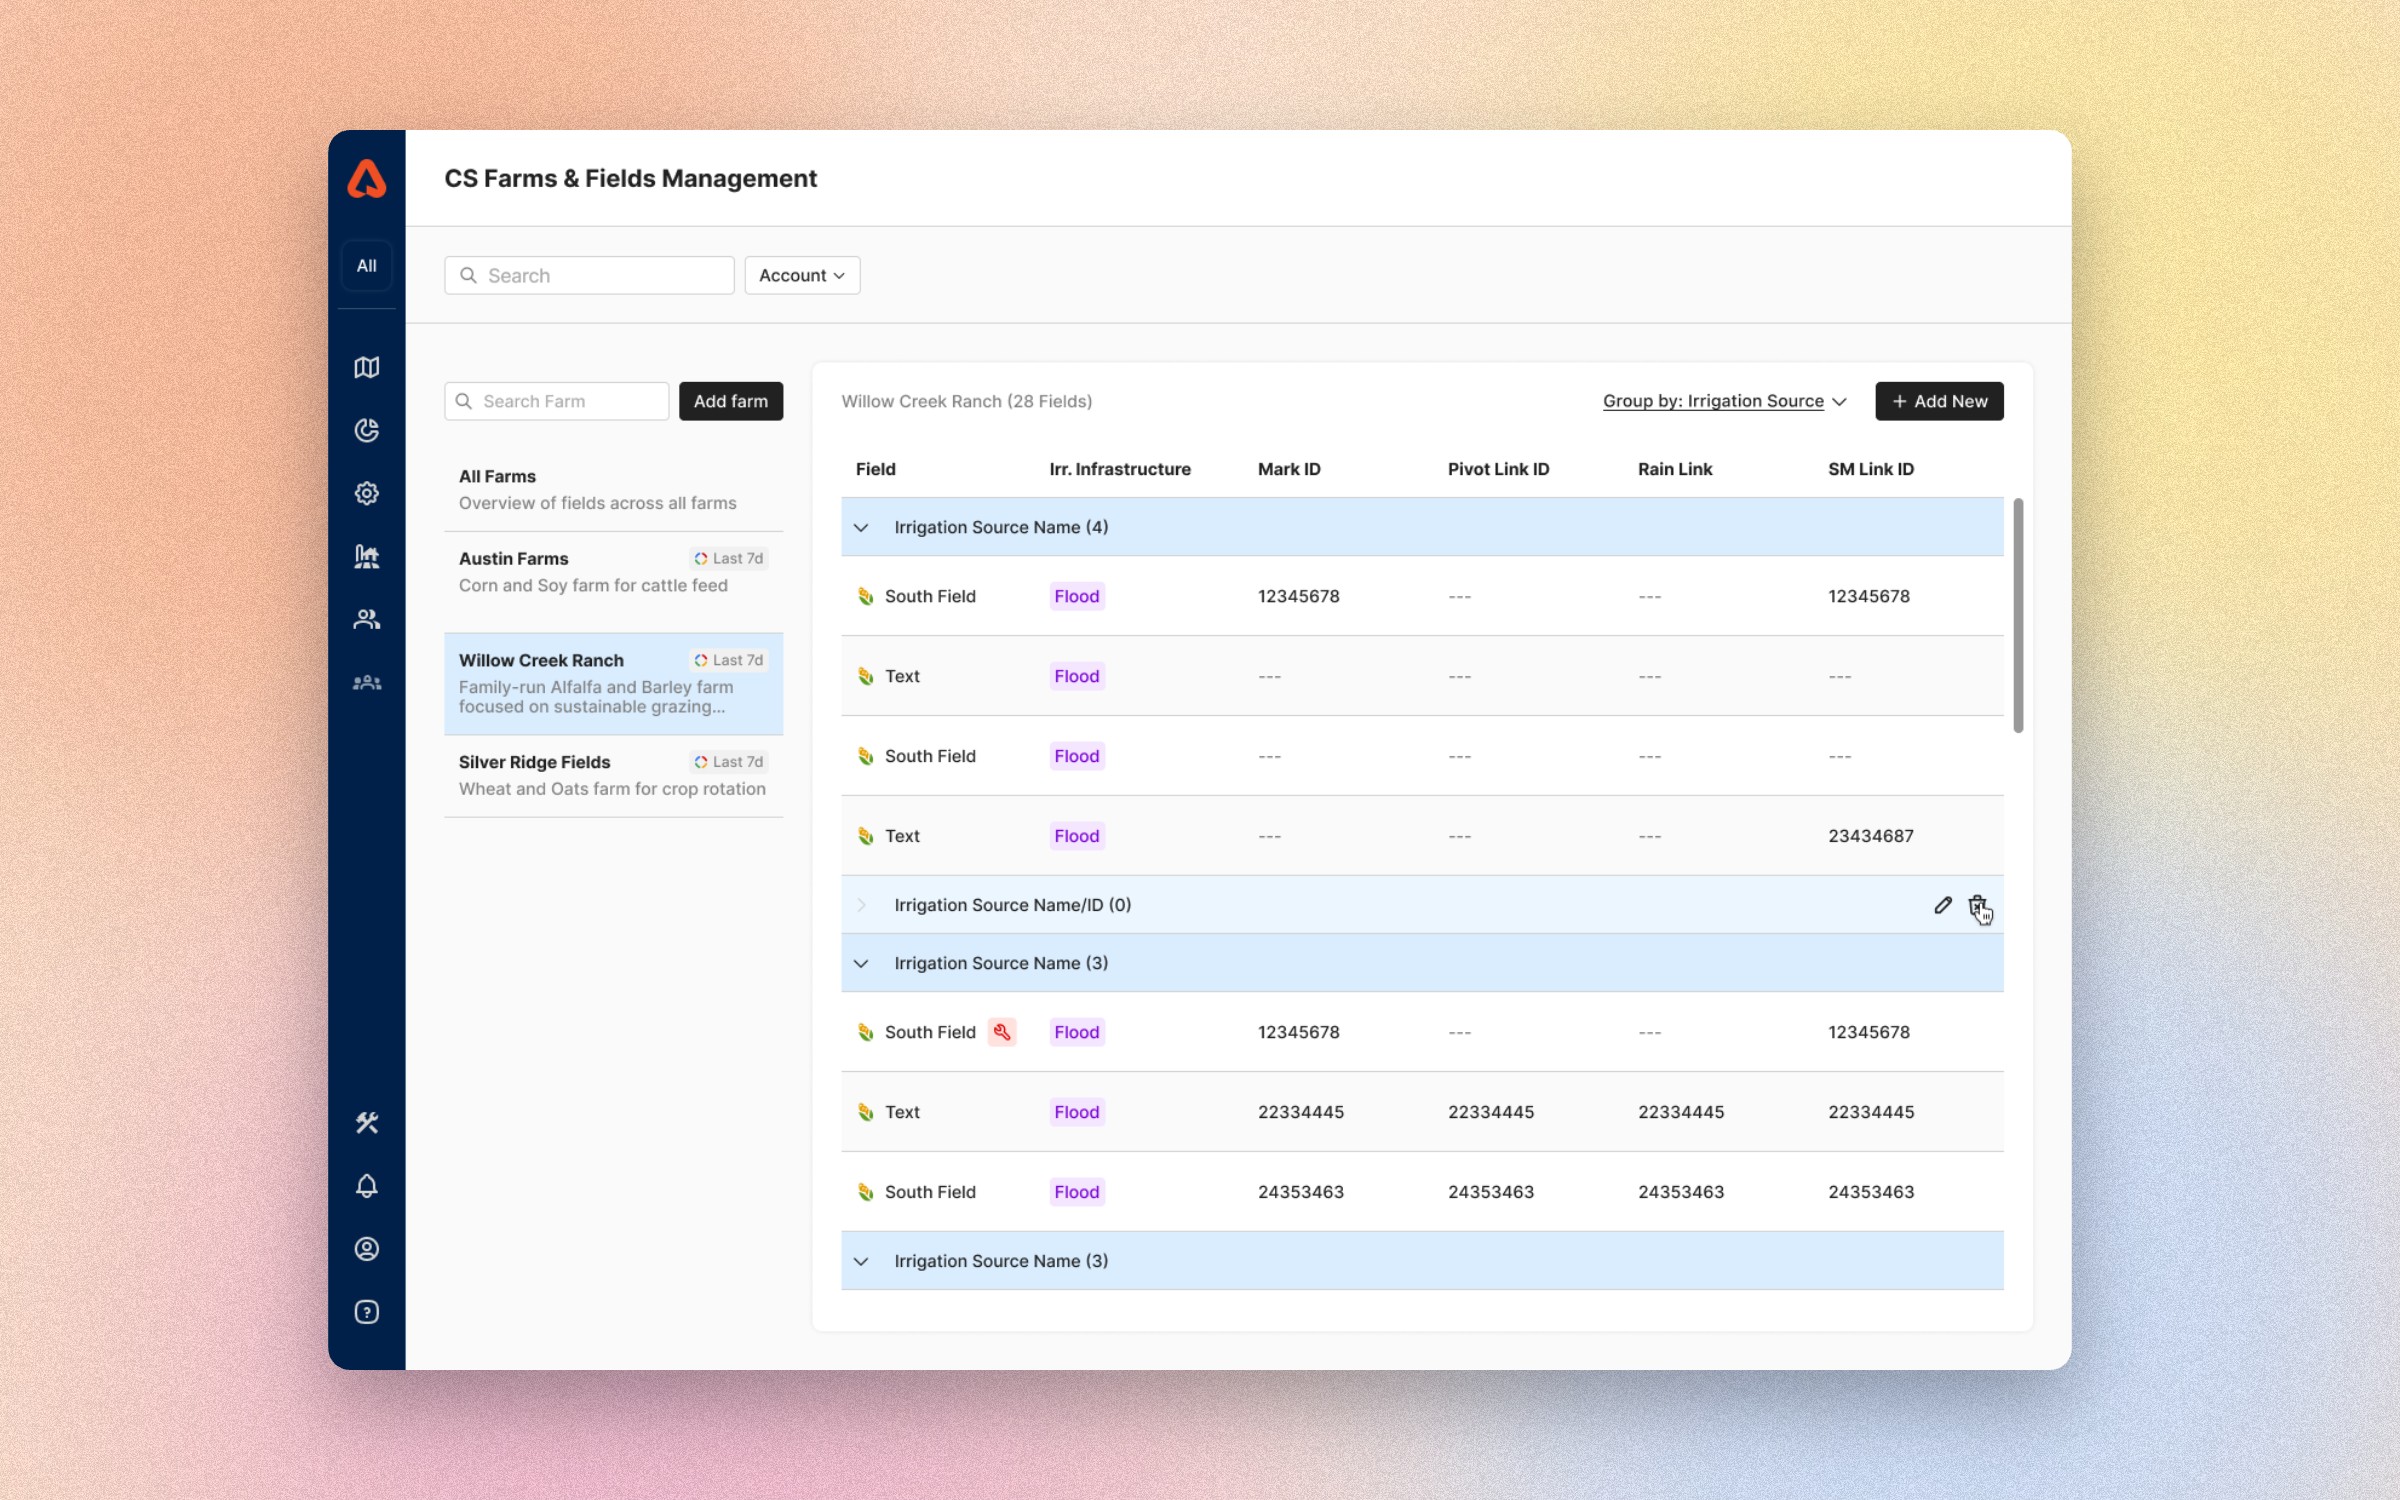Focus the Search Farm input field
Viewport: 2400px width, 1500px height.
557,401
